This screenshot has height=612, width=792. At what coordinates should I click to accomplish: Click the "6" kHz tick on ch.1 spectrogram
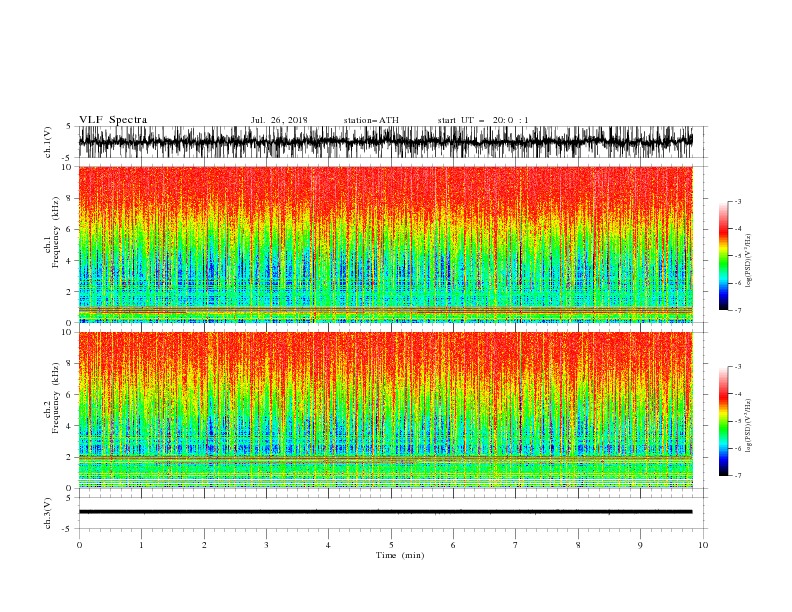pyautogui.click(x=69, y=230)
